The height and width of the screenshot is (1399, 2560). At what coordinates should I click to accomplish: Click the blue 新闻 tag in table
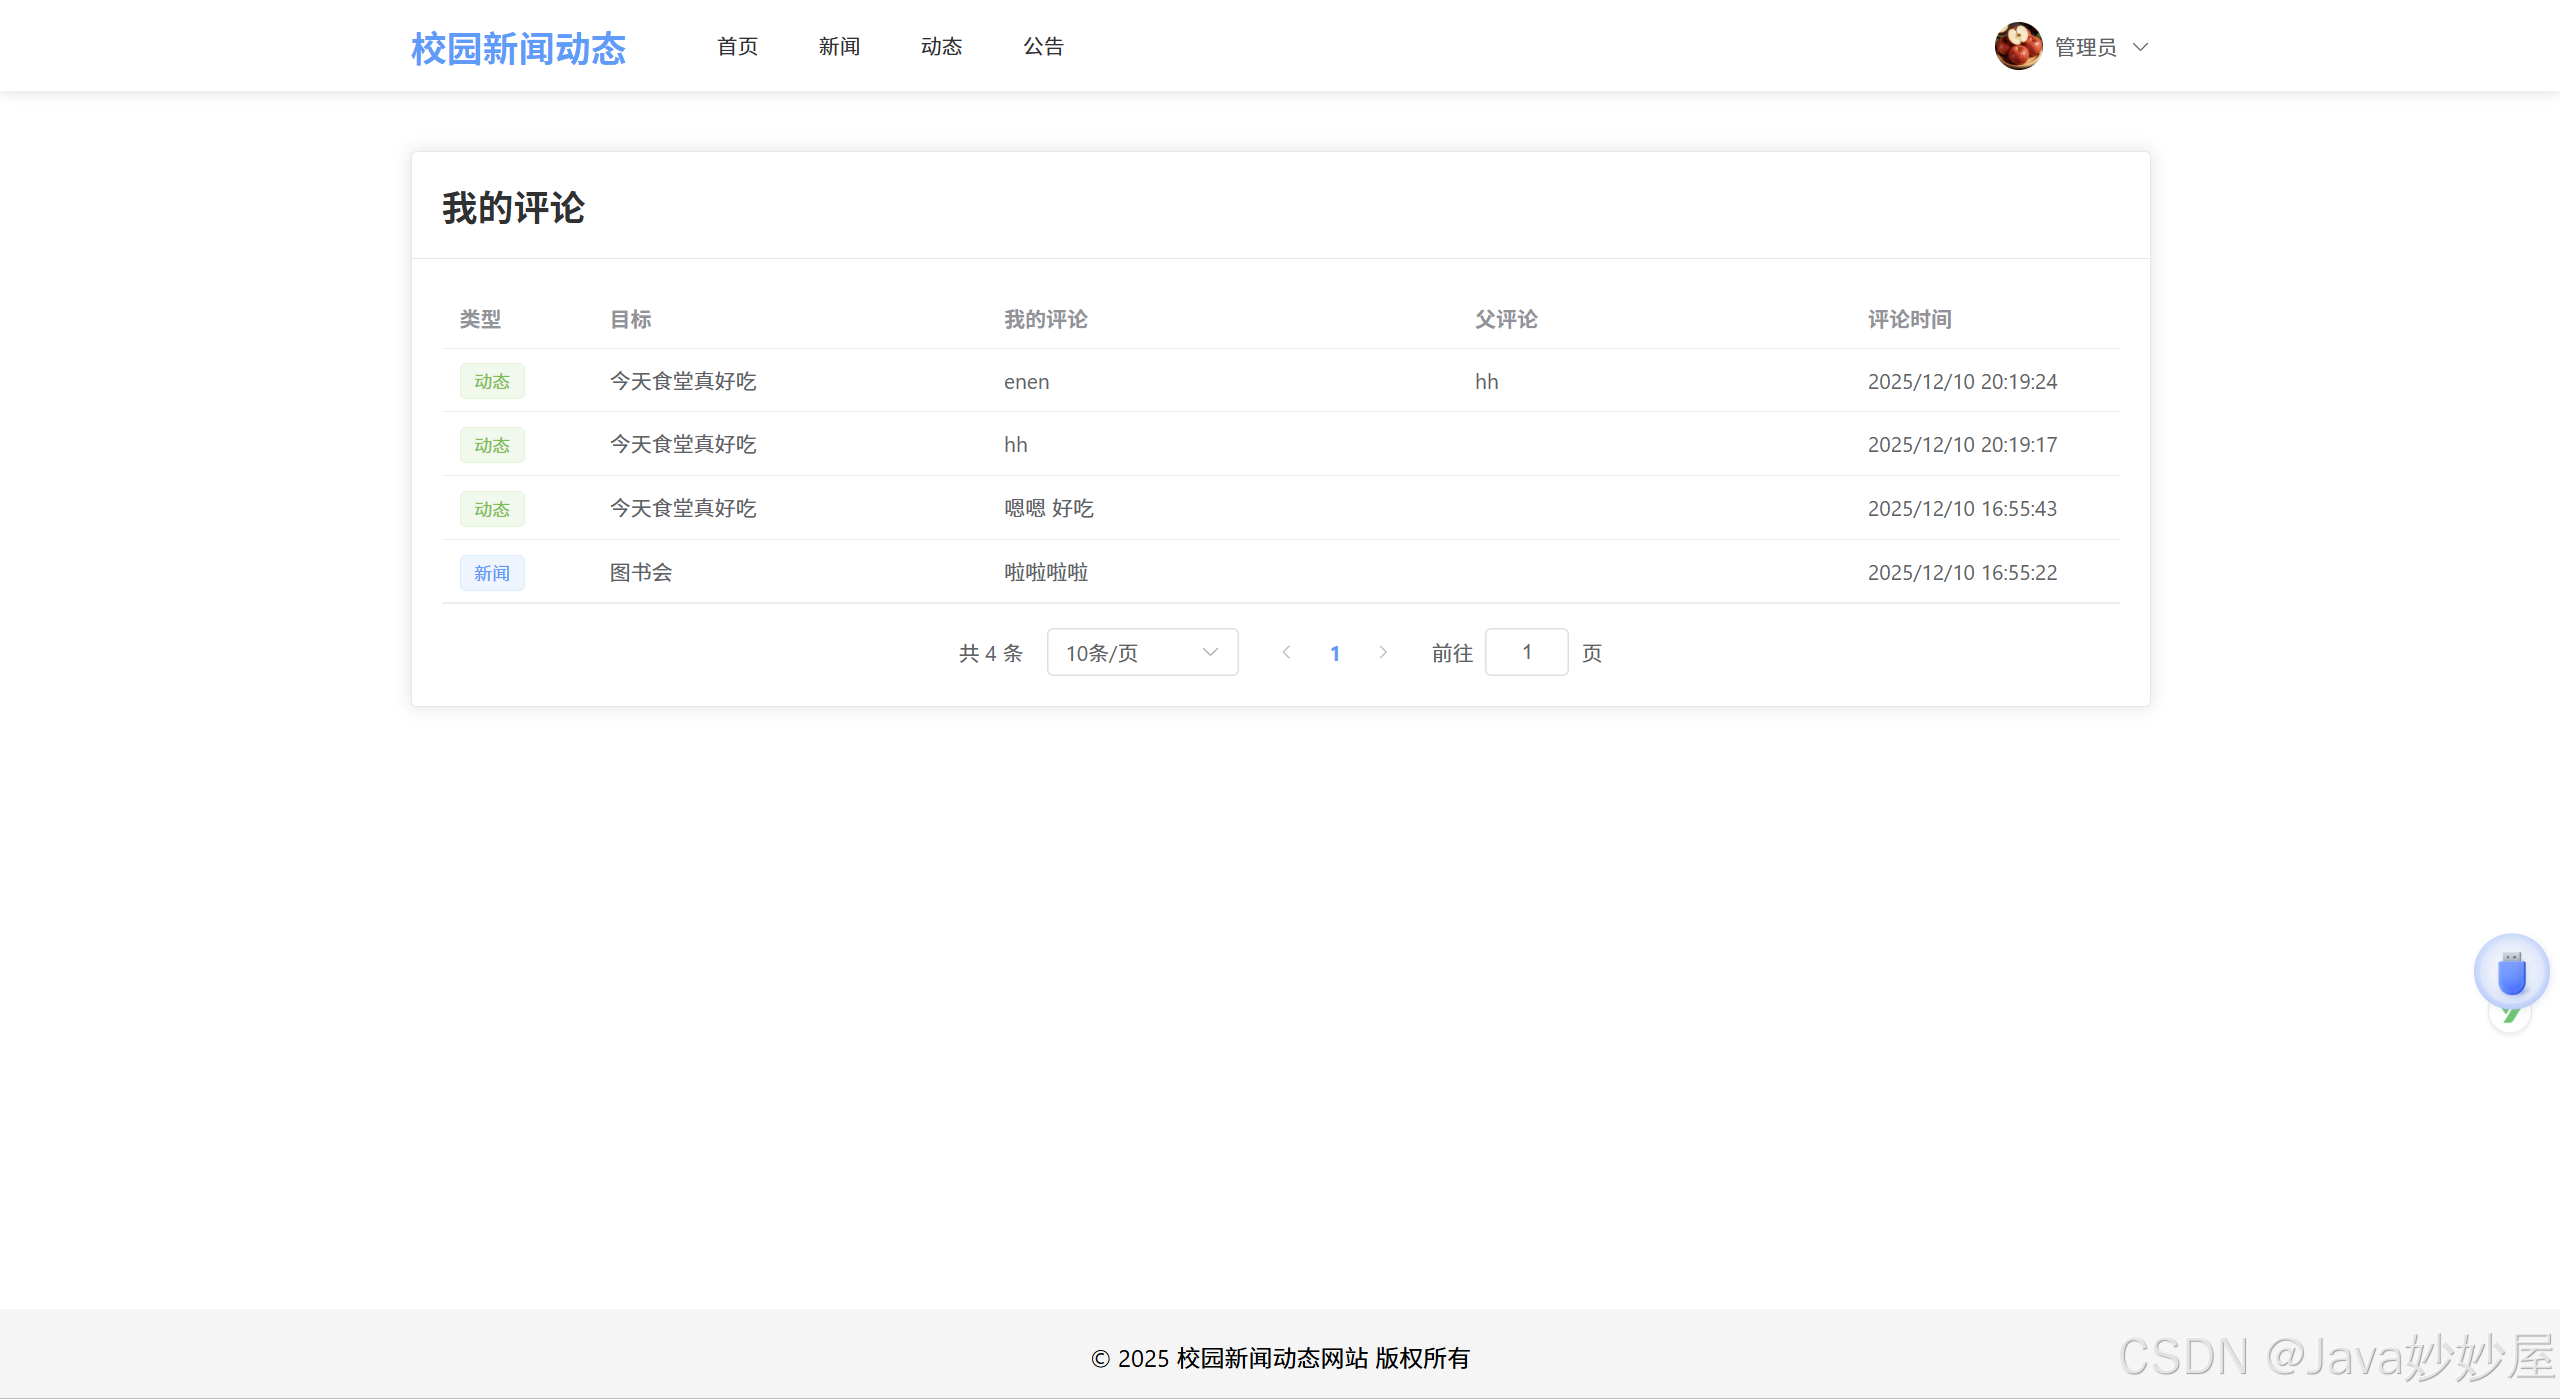coord(492,573)
